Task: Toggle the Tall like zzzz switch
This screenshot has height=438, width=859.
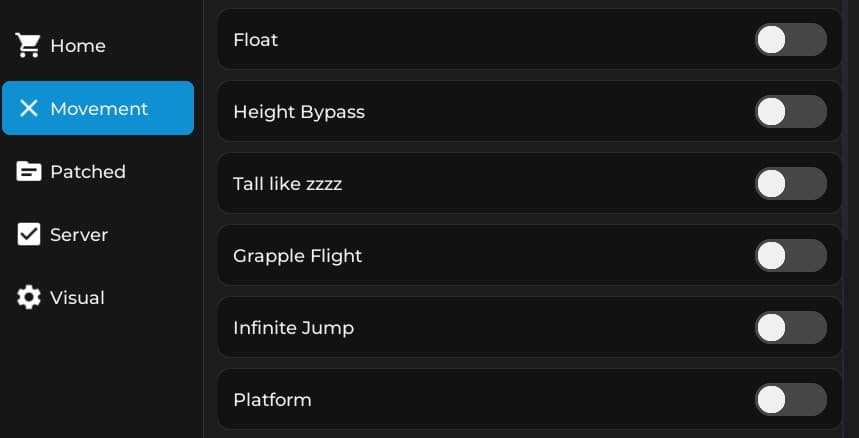Action: [790, 184]
